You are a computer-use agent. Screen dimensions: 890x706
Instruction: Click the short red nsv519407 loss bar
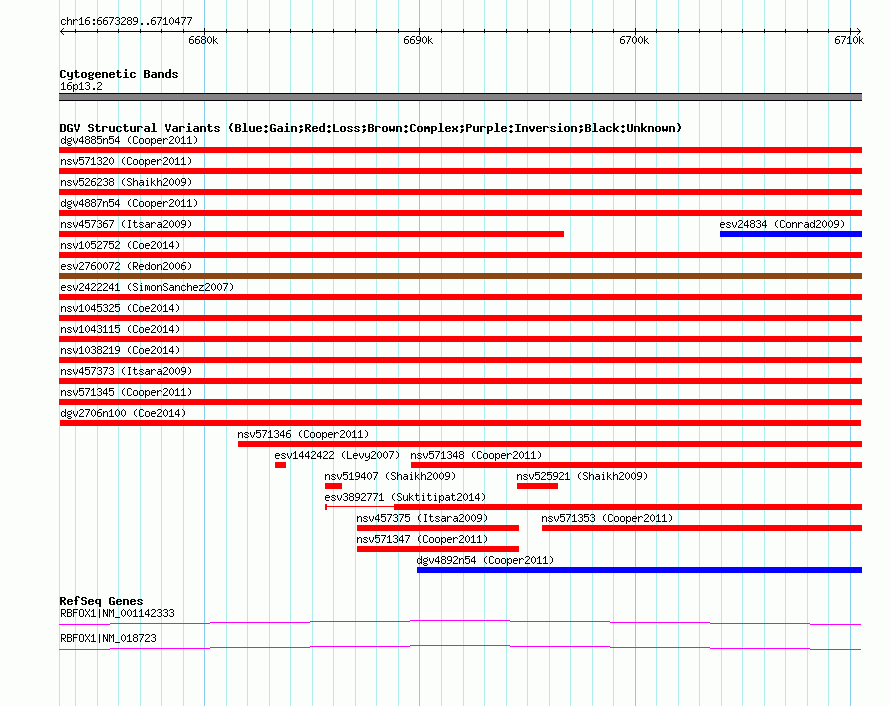[x=333, y=486]
